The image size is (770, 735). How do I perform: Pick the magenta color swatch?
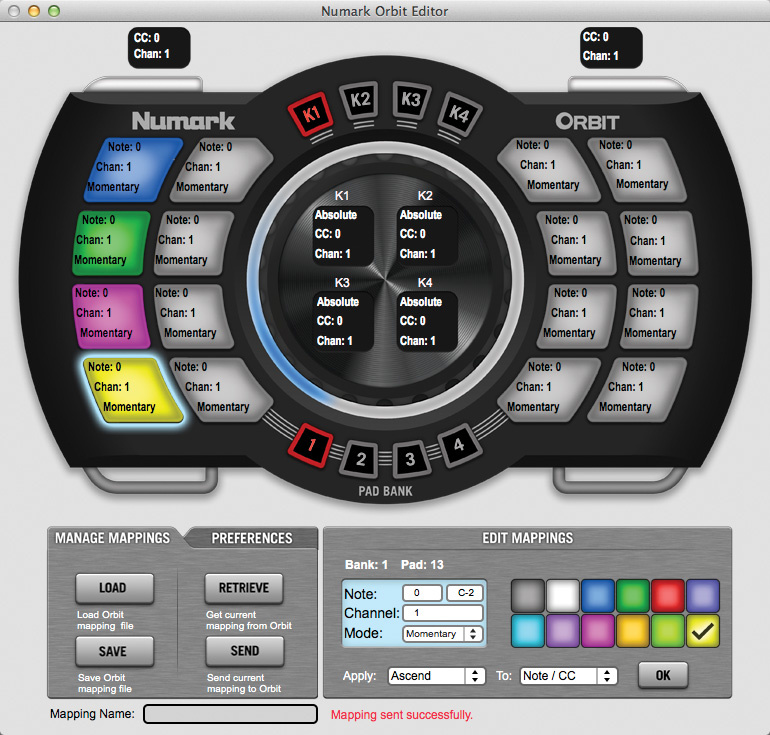[x=598, y=631]
